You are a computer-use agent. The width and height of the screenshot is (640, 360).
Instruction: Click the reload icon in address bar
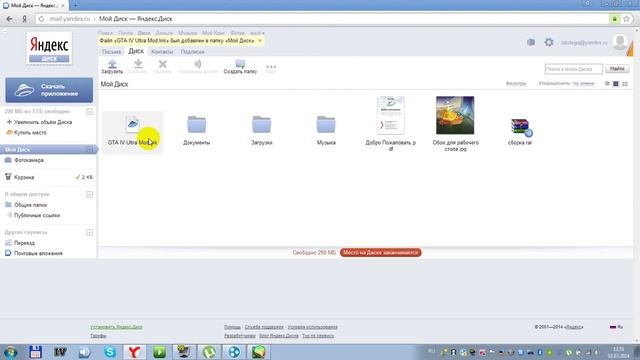click(x=41, y=19)
